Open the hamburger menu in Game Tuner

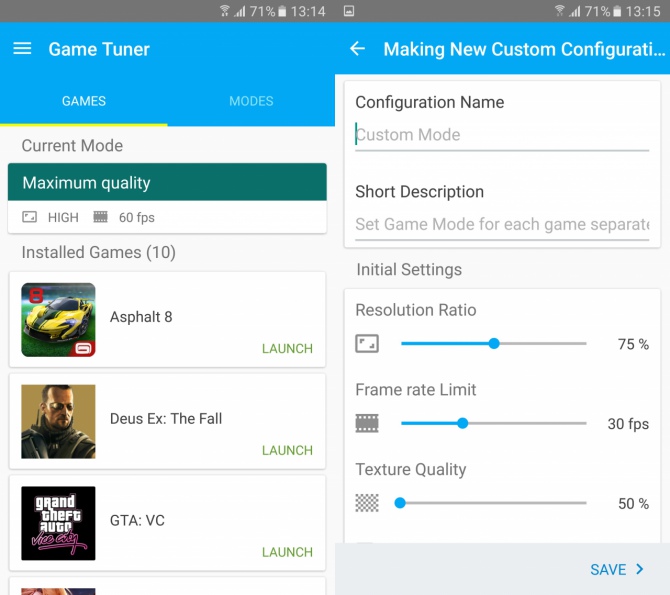tap(22, 49)
